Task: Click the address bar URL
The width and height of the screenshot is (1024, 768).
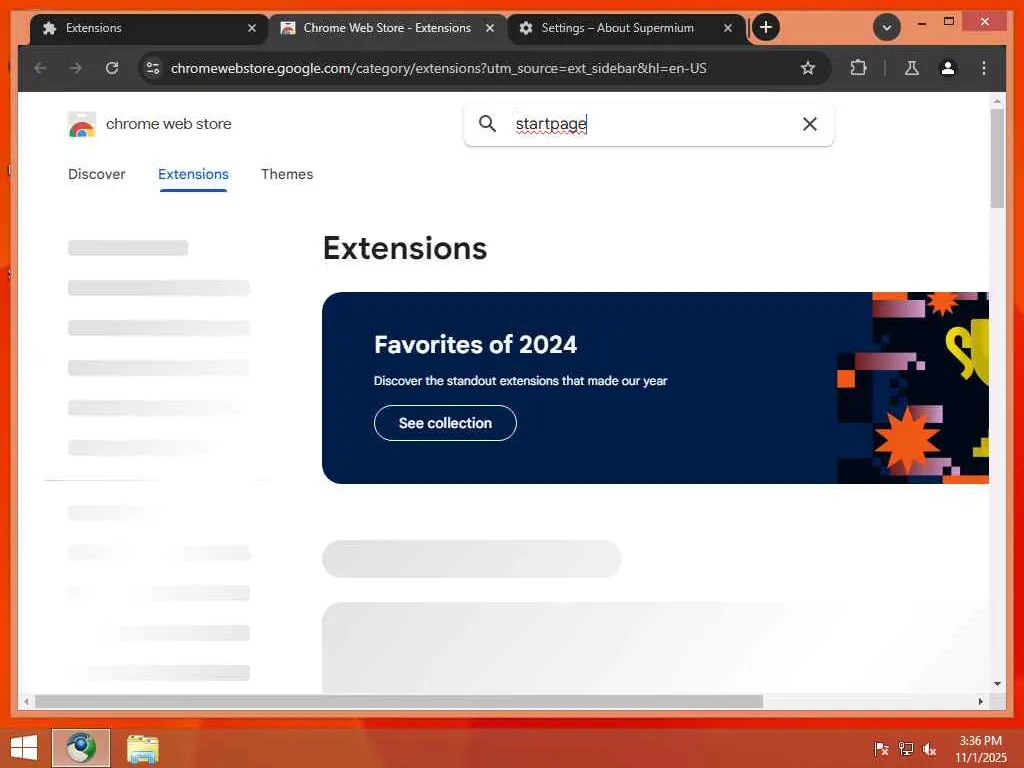Action: pyautogui.click(x=438, y=68)
